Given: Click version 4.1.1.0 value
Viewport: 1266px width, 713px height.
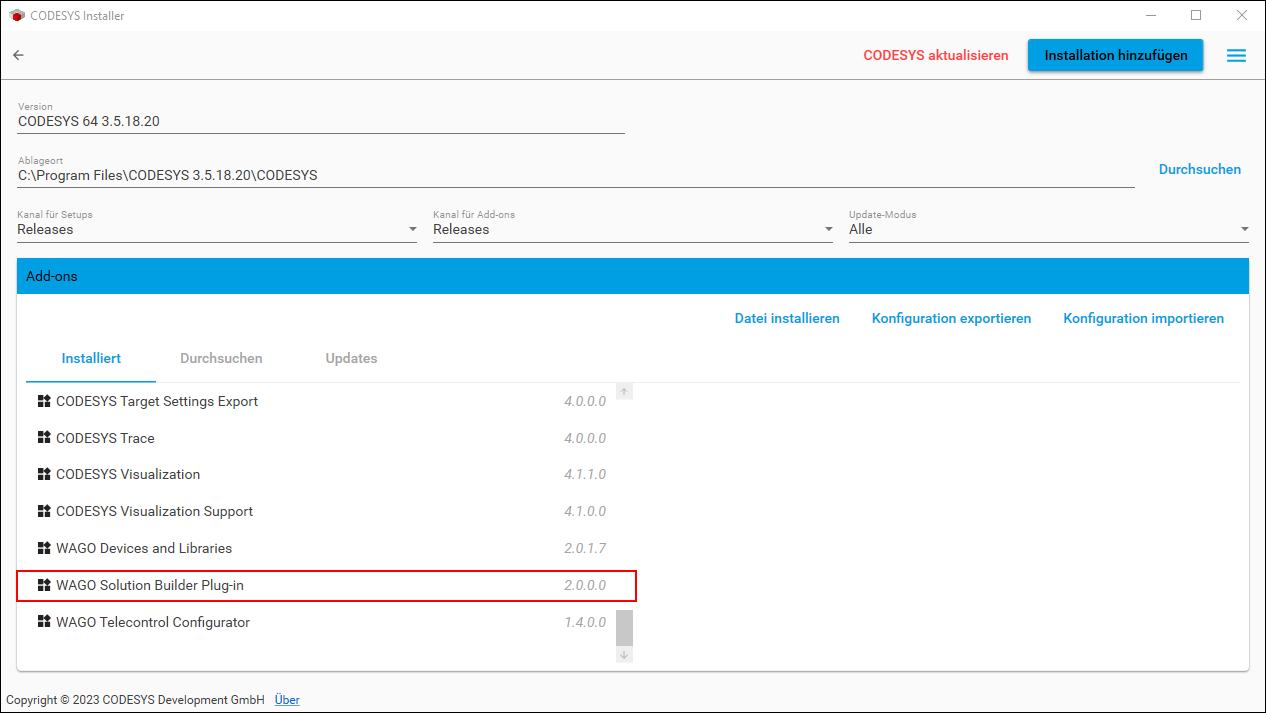Looking at the screenshot, I should [585, 474].
